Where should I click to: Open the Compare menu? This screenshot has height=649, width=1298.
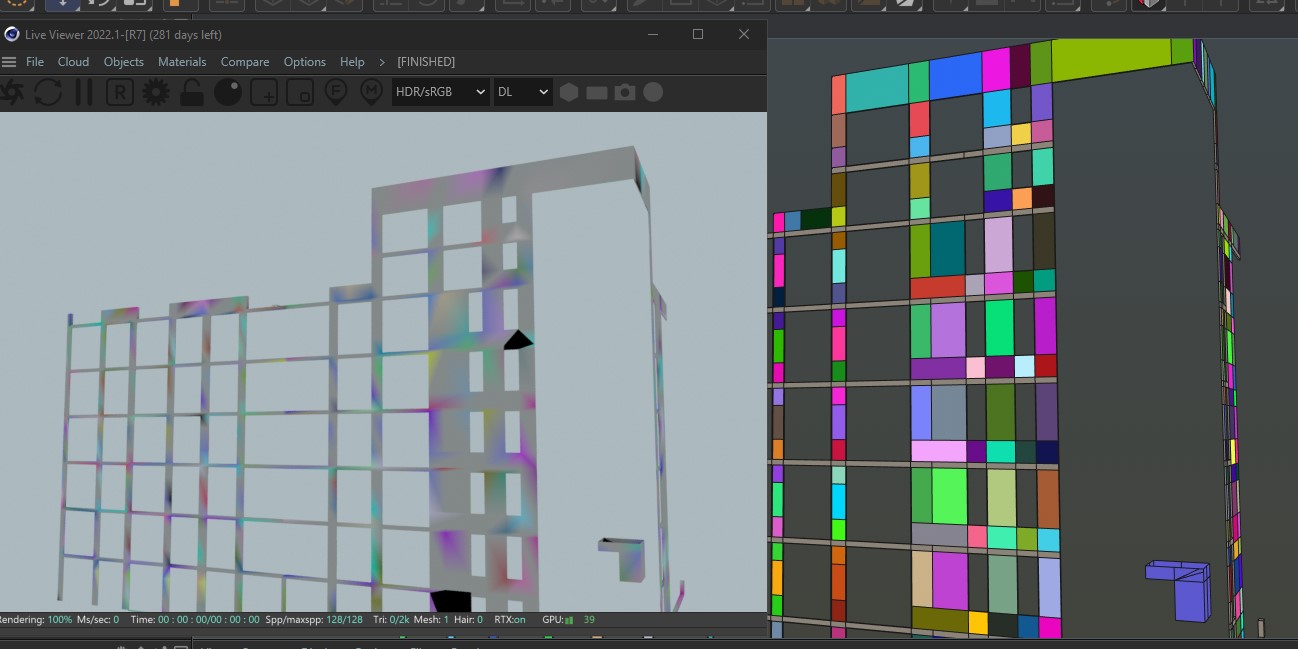pos(245,62)
